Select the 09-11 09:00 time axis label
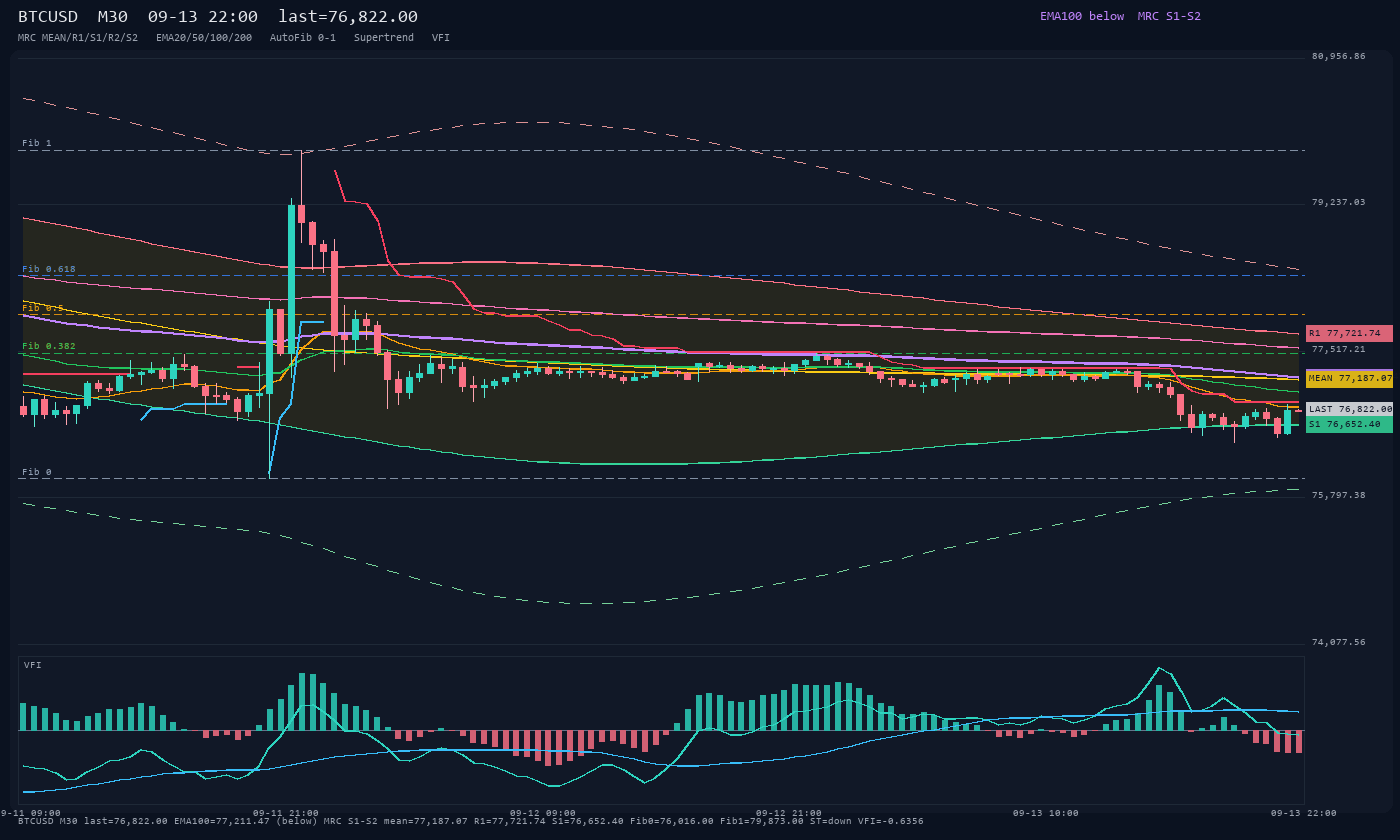 click(30, 813)
